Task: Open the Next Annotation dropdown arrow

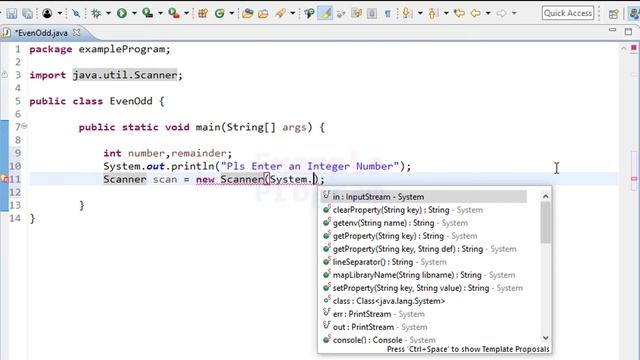Action: 420,13
